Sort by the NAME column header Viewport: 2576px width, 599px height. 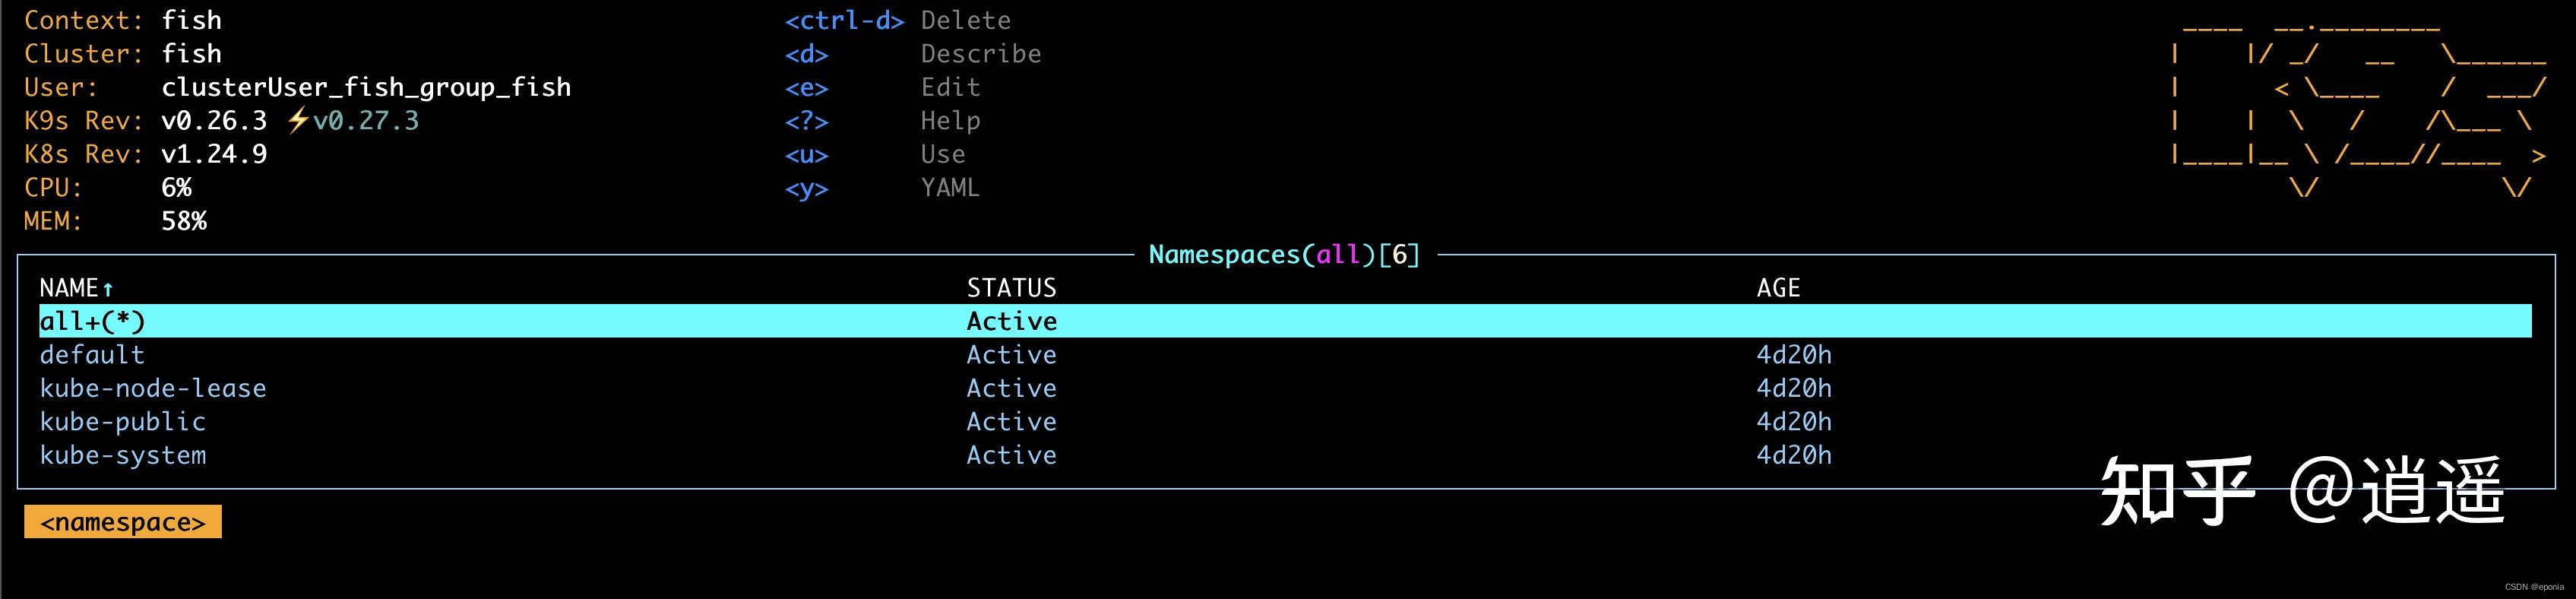click(x=68, y=288)
